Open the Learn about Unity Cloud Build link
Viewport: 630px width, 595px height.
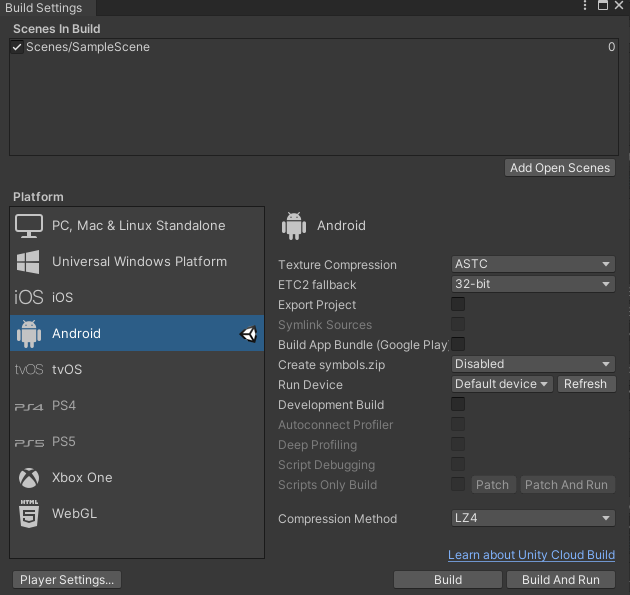coord(531,555)
